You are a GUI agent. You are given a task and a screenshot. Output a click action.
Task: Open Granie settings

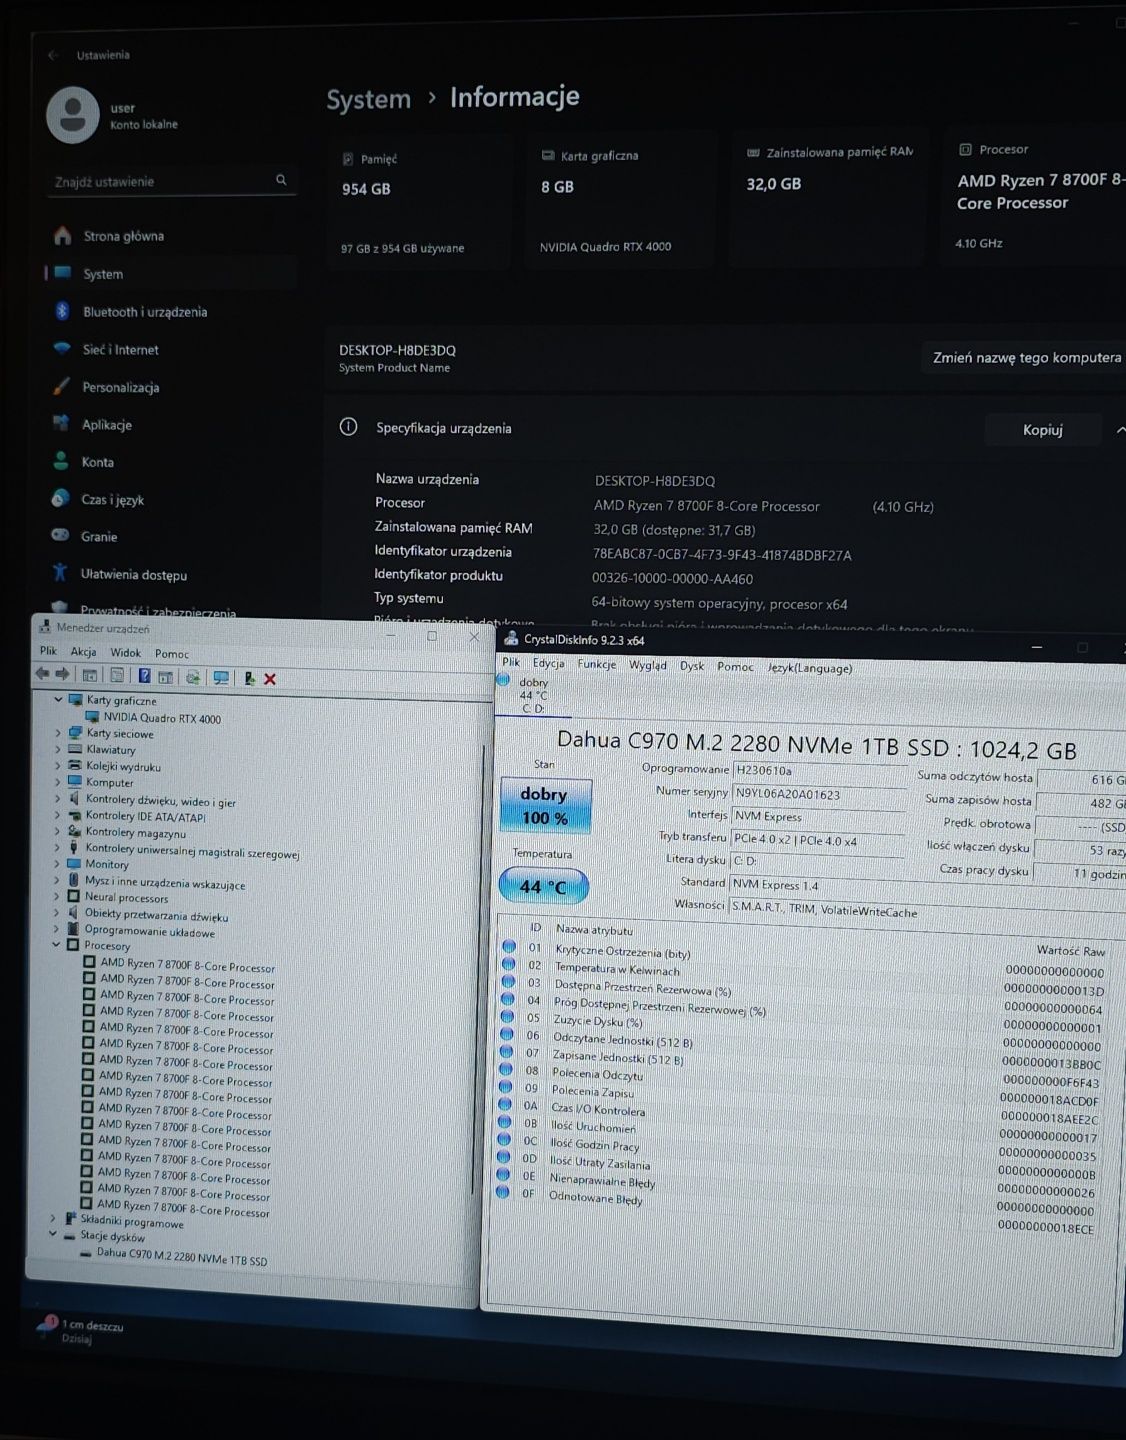pyautogui.click(x=99, y=537)
